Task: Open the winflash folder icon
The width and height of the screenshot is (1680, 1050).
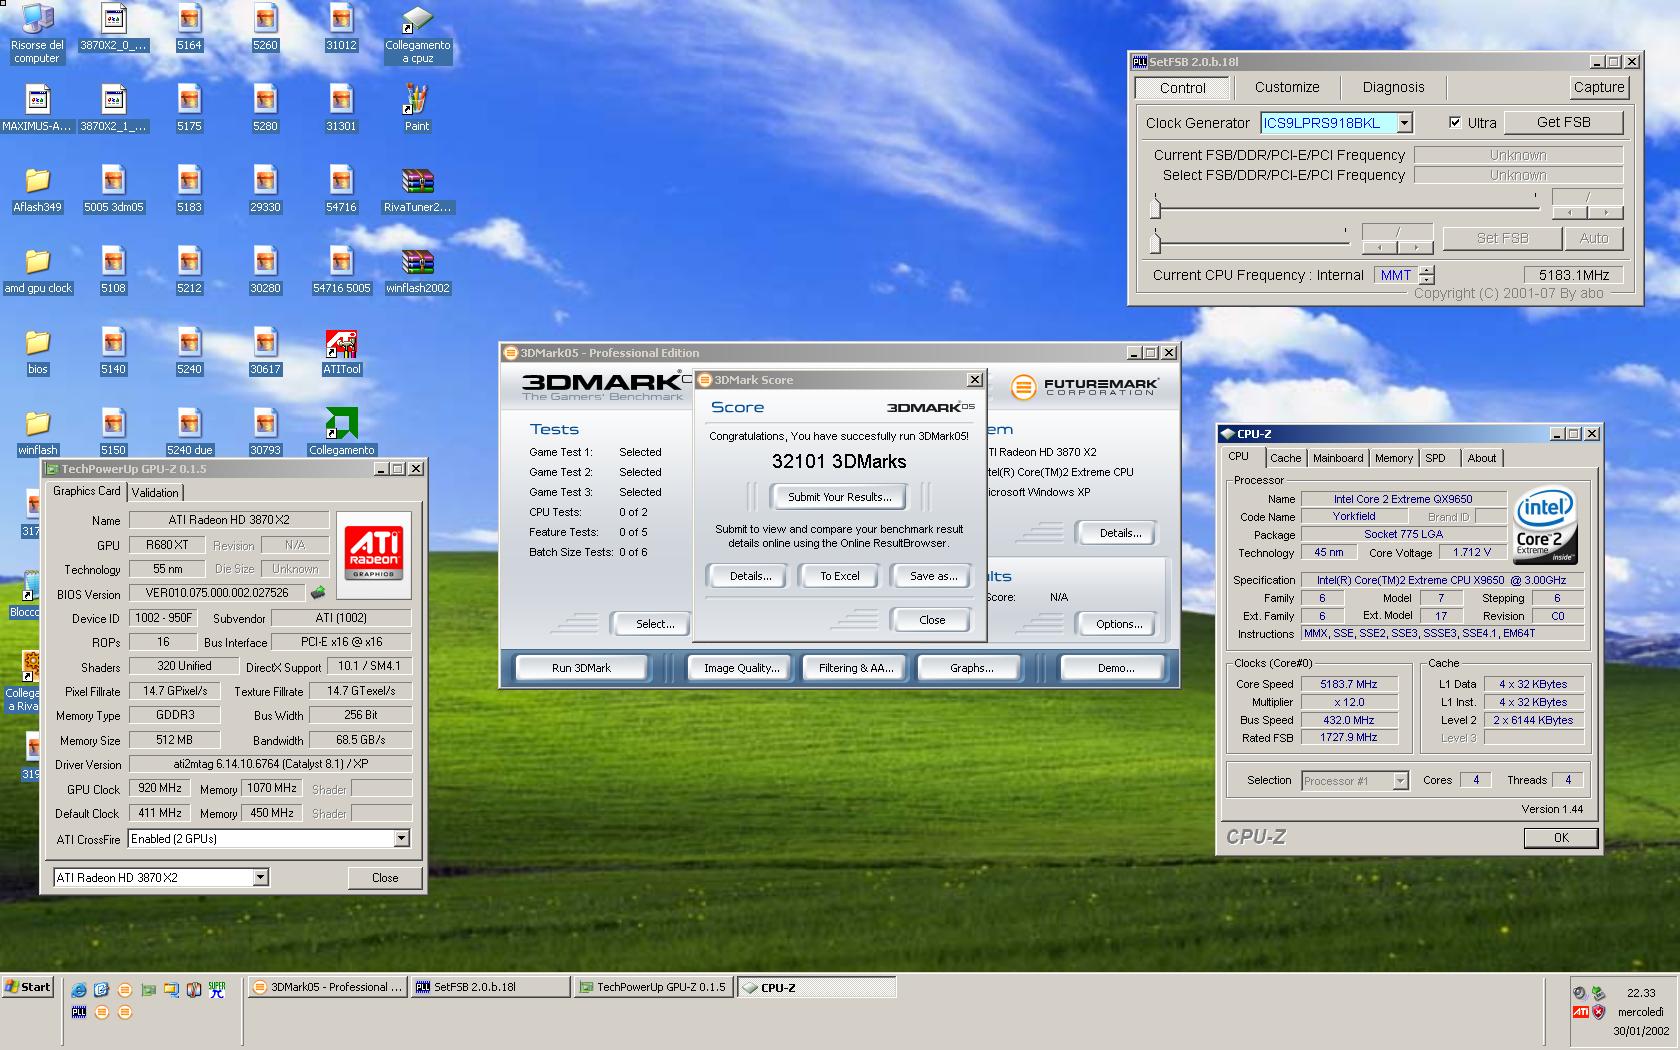Action: [x=37, y=432]
